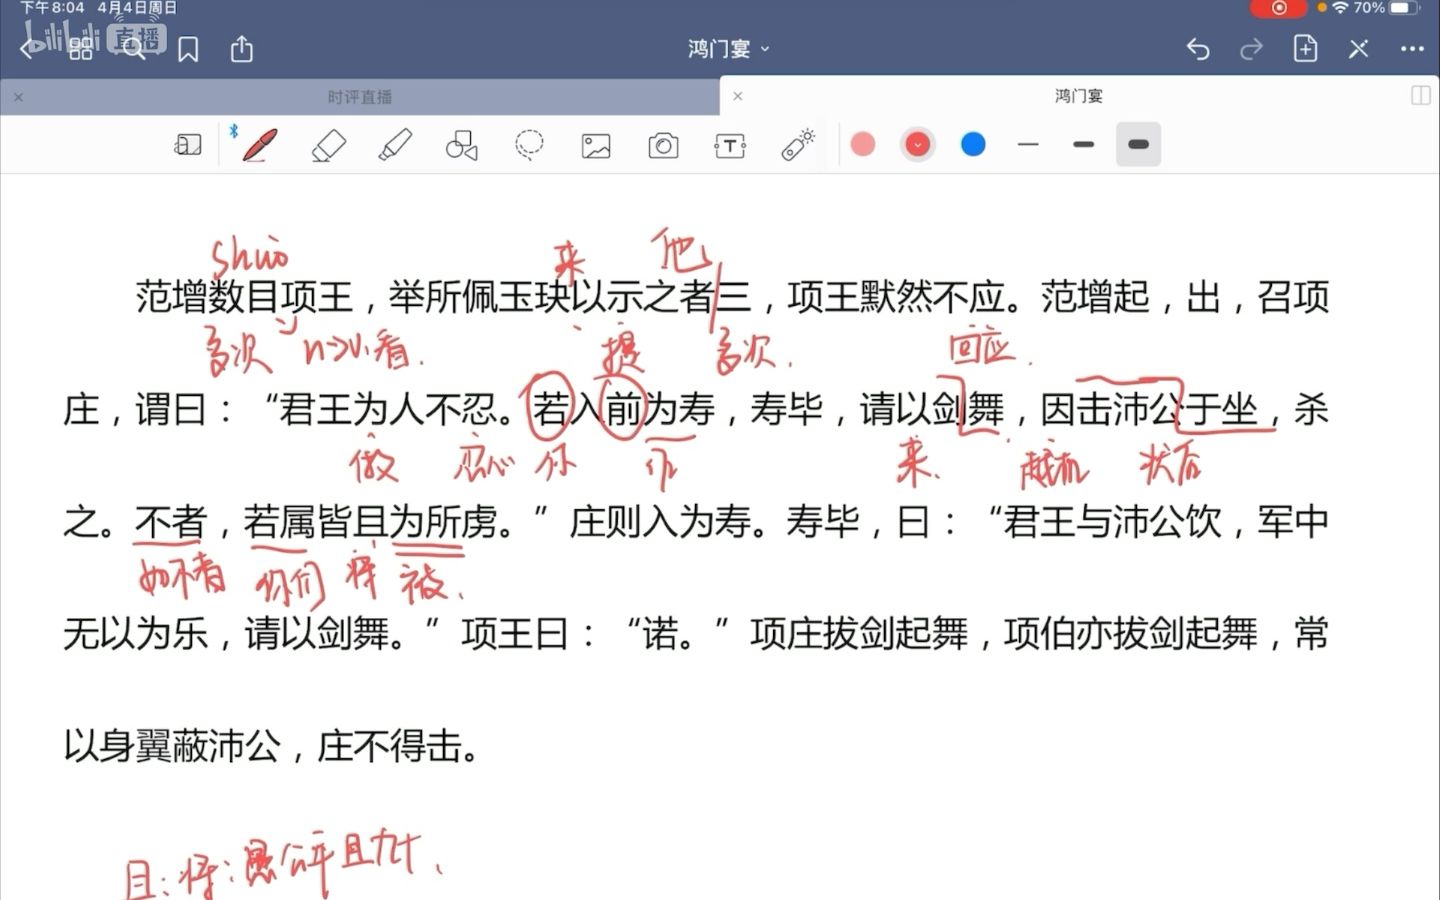1440x900 pixels.
Task: Close the 时评直播 tab
Action: tap(18, 97)
